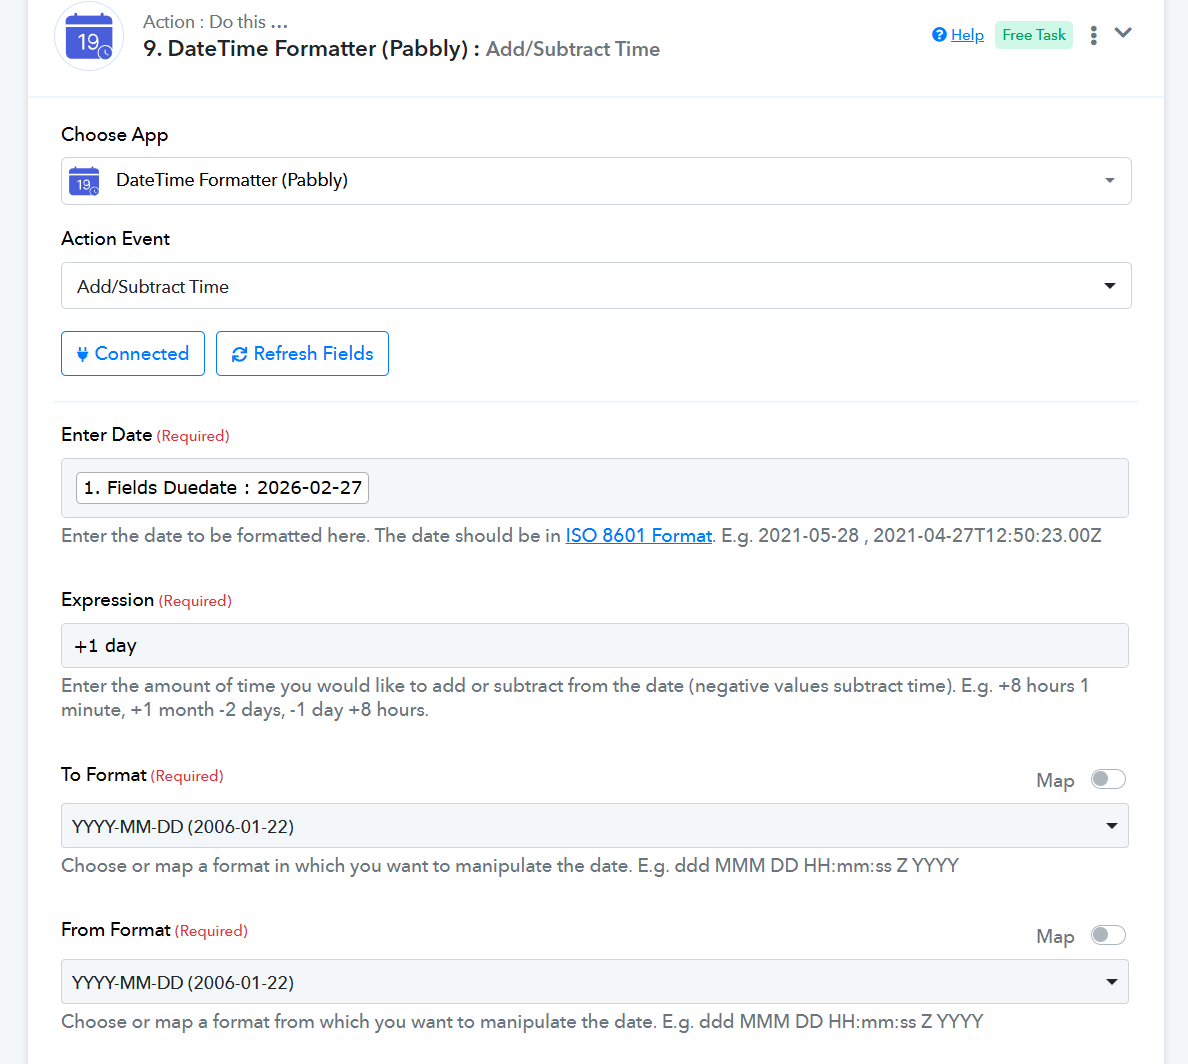The image size is (1188, 1064).
Task: Click into the Expression input field
Action: coord(594,646)
